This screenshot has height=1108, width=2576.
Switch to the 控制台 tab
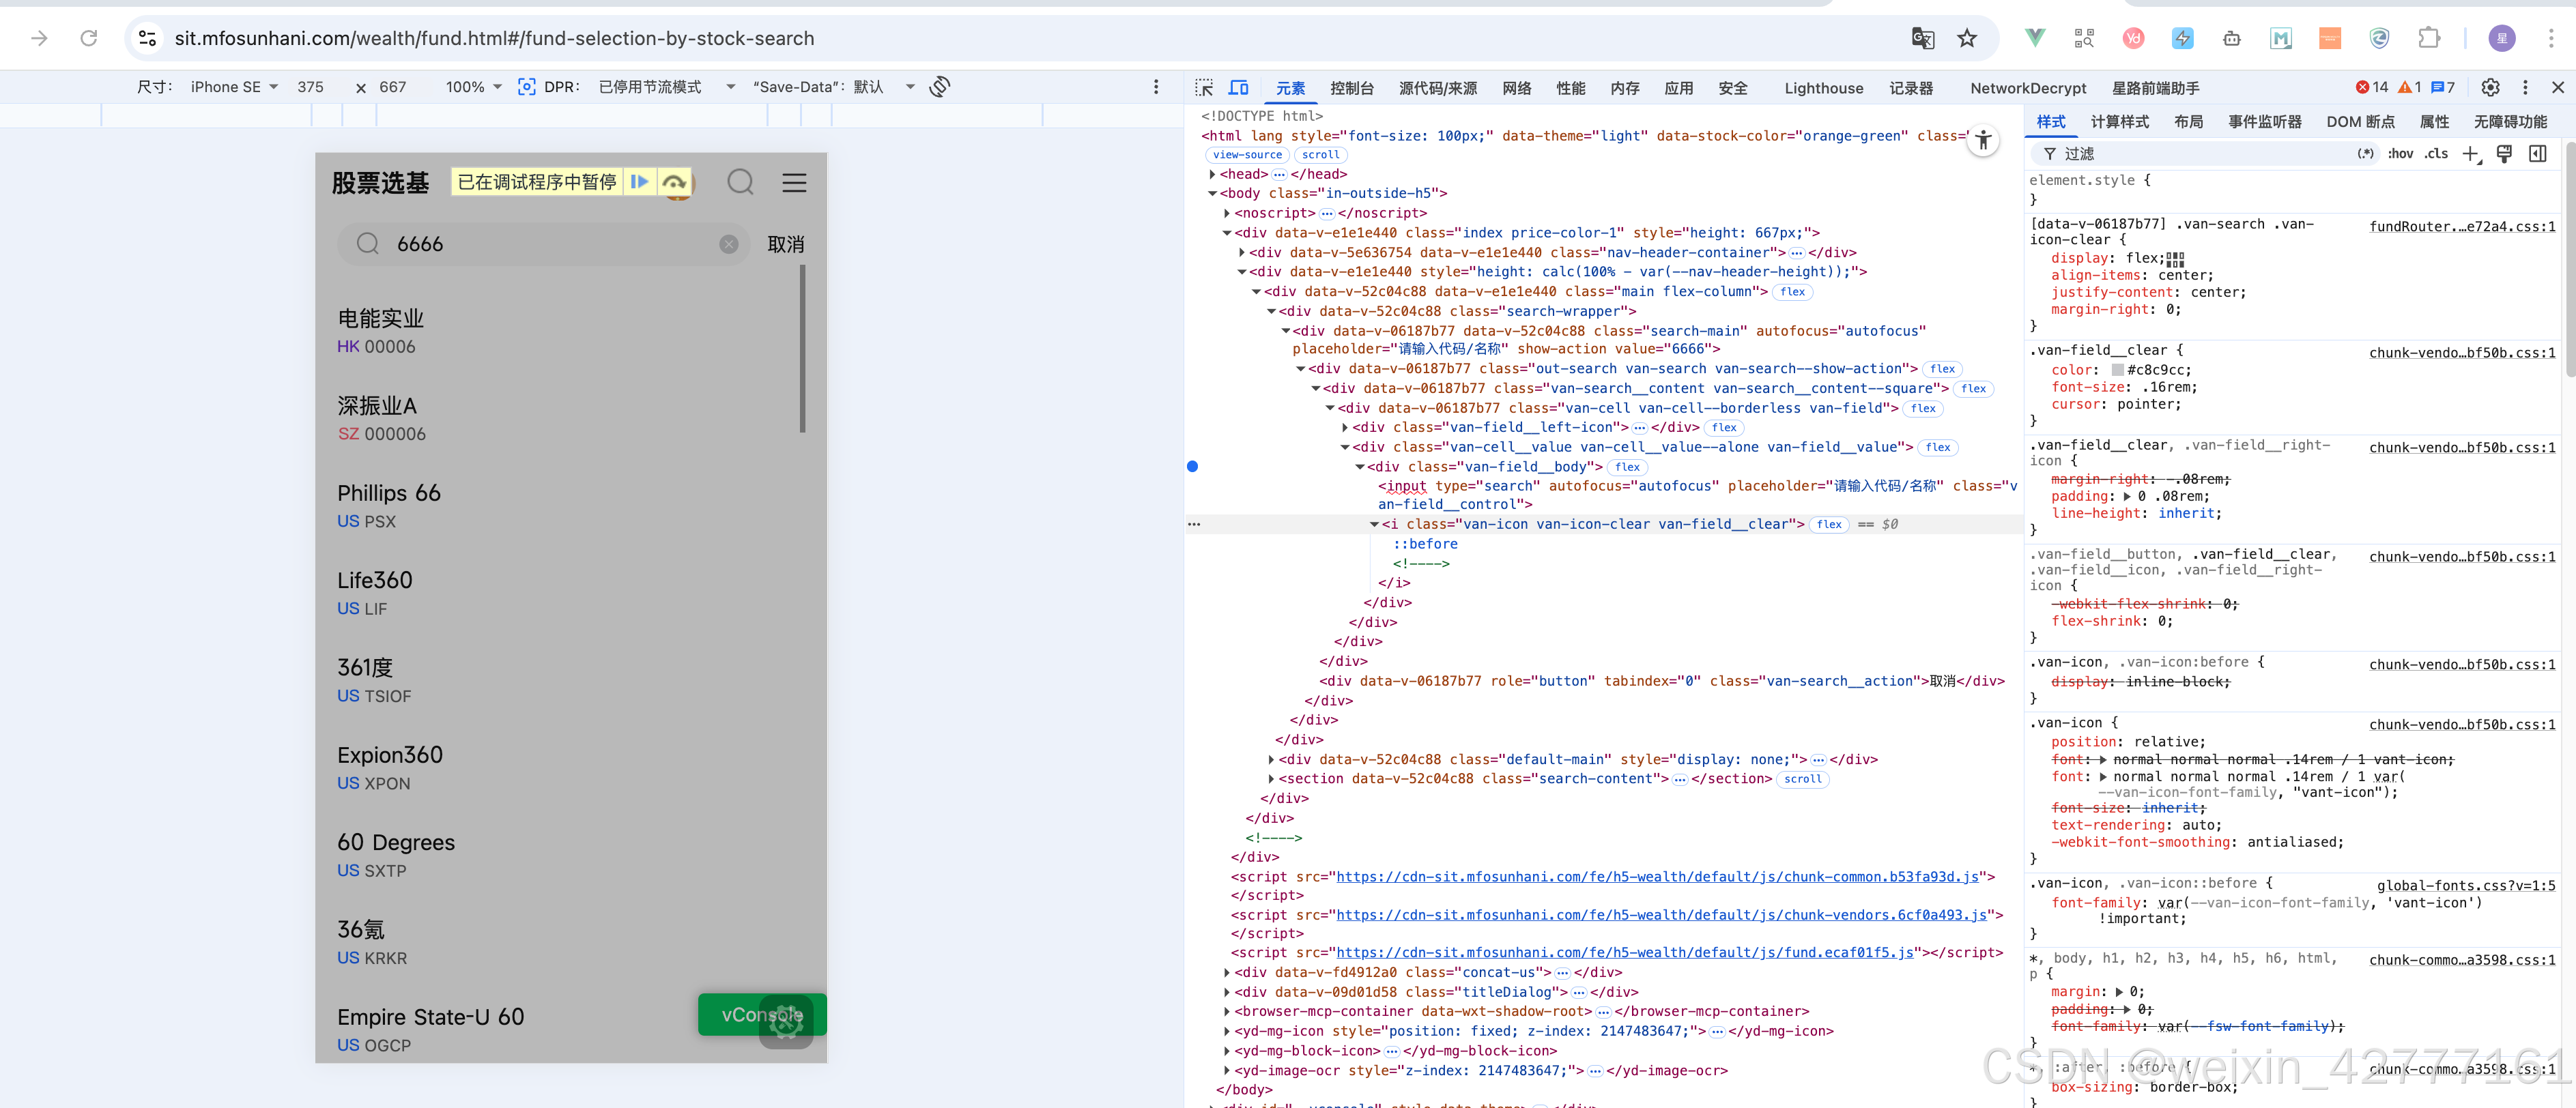click(1351, 88)
